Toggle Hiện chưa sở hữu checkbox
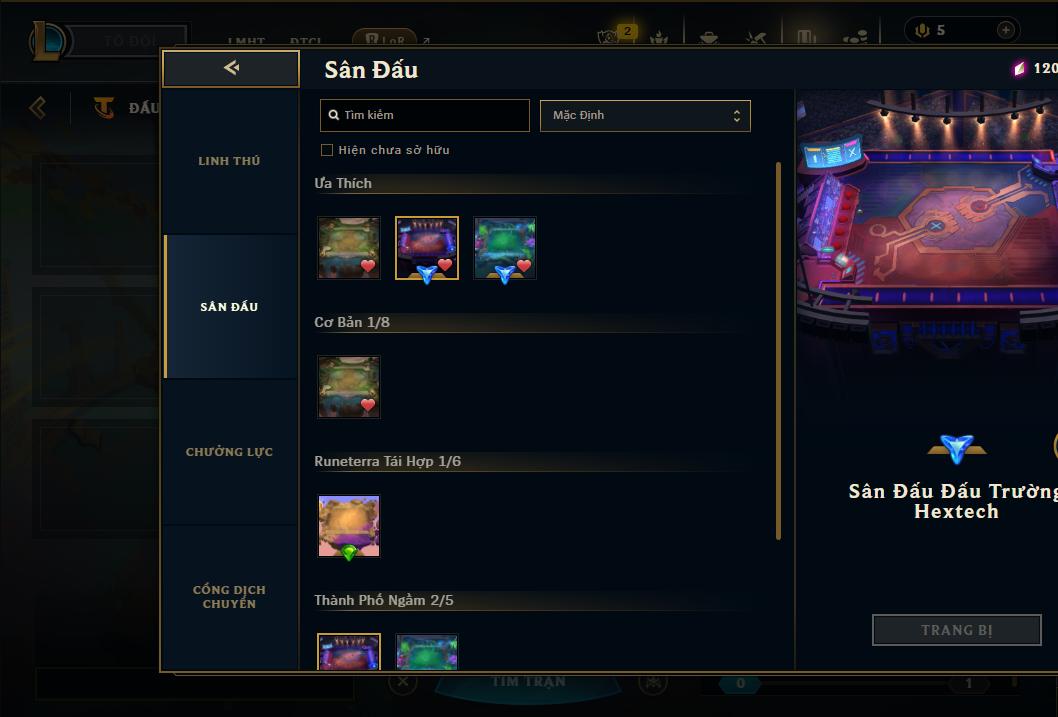 click(x=327, y=150)
